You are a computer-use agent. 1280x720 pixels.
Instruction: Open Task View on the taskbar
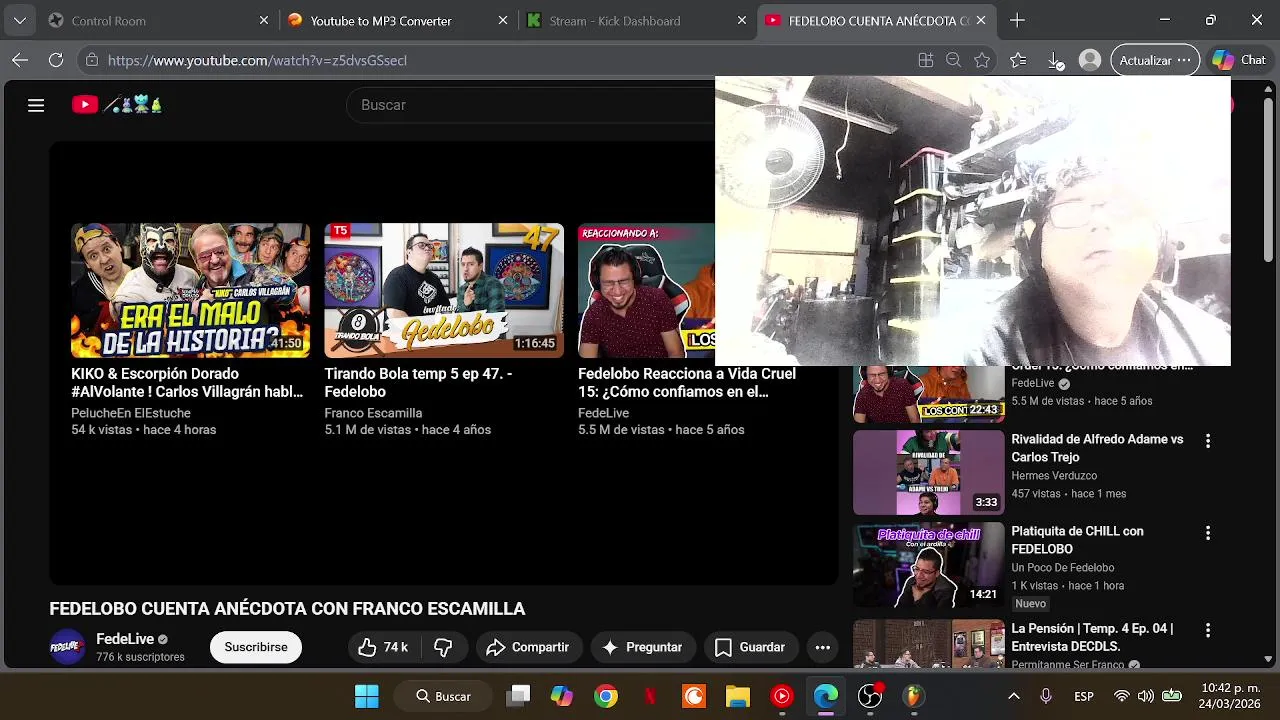pyautogui.click(x=518, y=696)
